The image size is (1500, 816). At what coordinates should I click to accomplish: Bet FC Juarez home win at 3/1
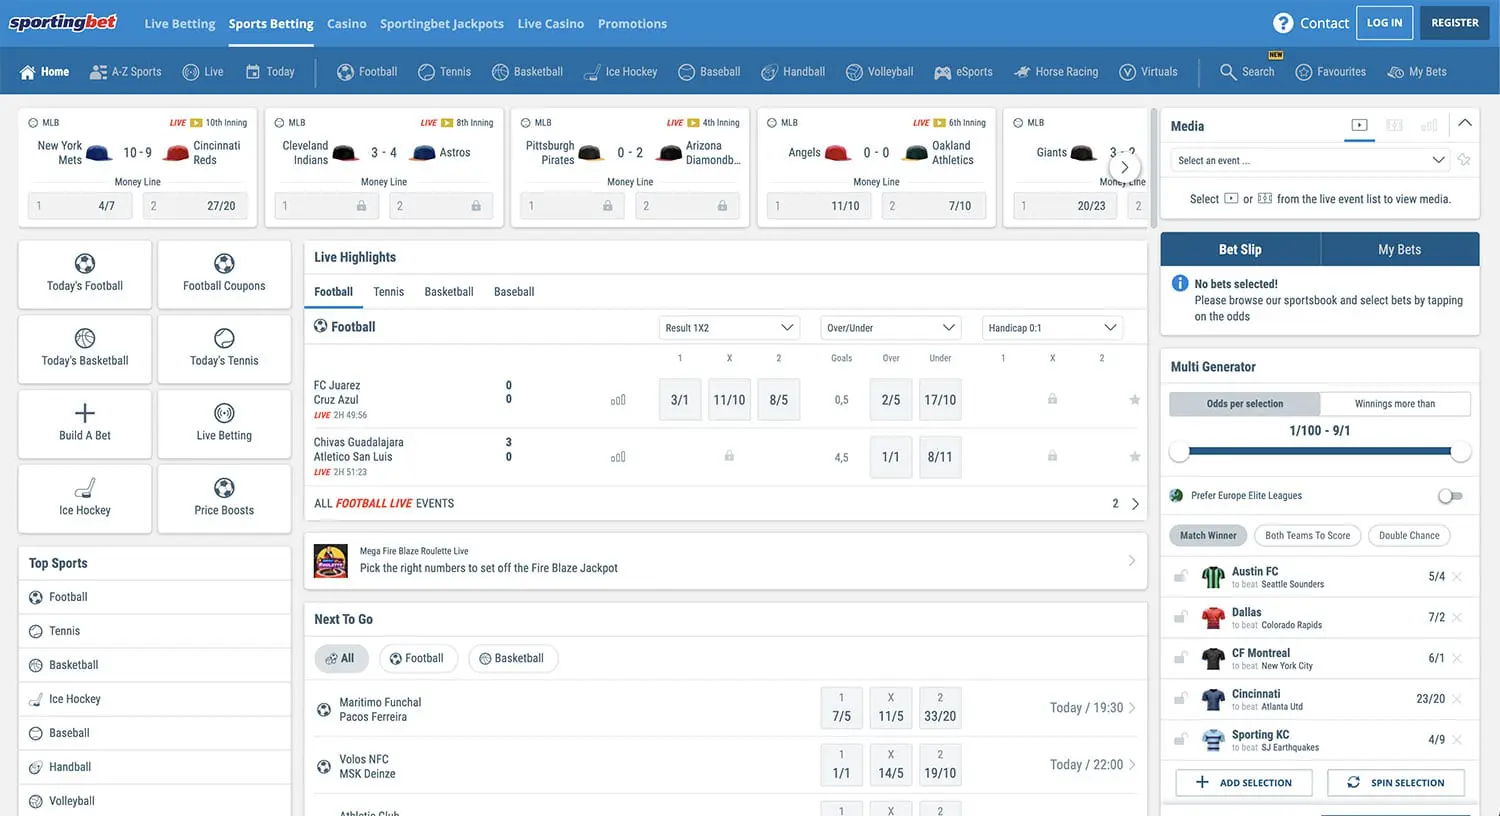pos(680,400)
